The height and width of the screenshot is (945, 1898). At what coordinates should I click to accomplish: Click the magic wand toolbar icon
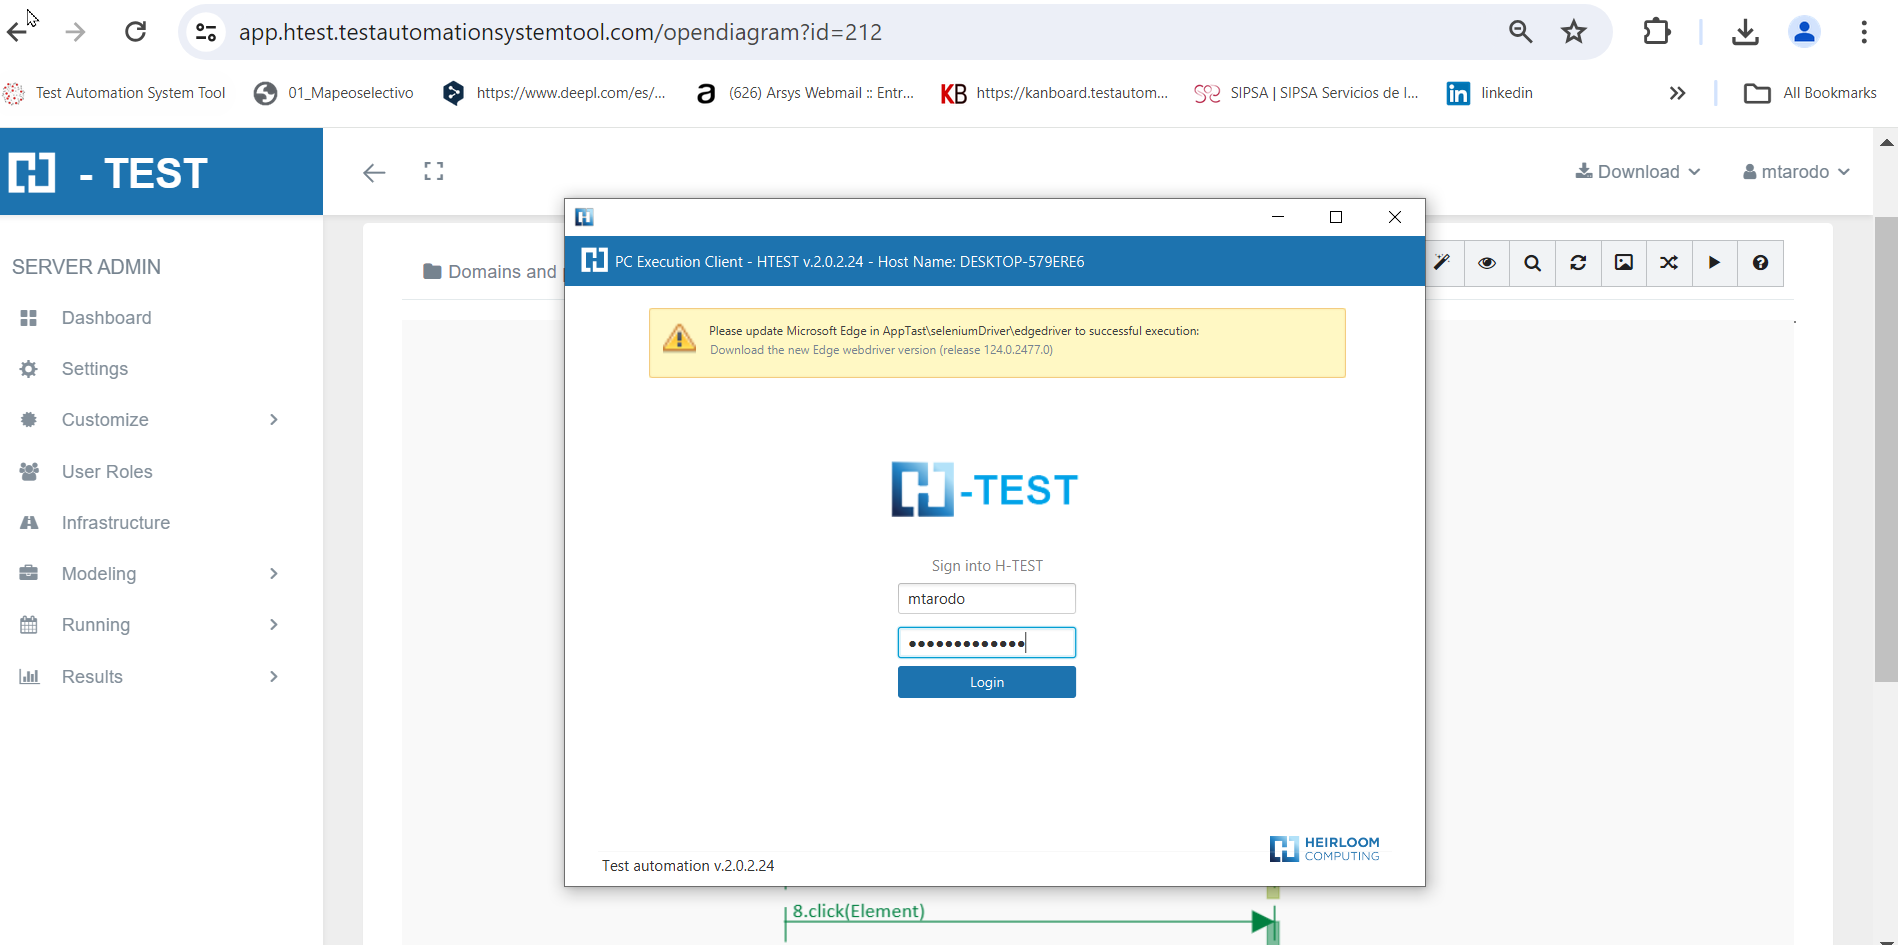1442,263
